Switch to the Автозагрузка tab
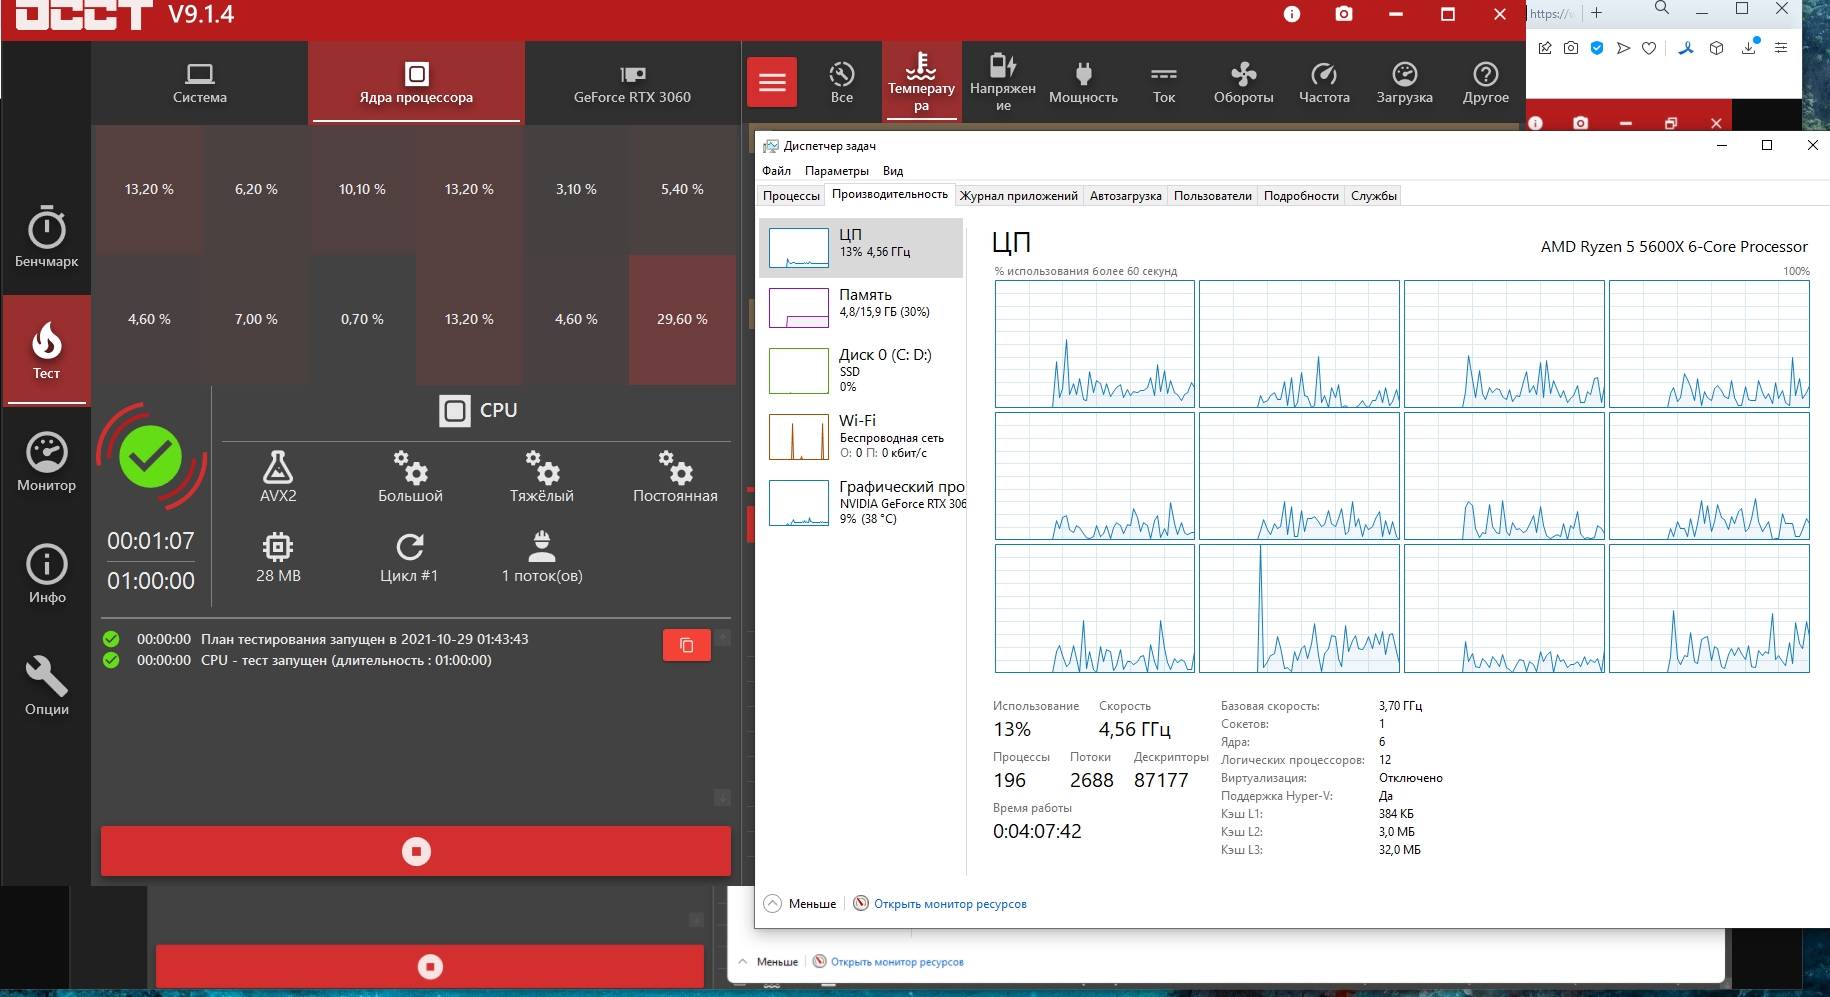 (1126, 196)
